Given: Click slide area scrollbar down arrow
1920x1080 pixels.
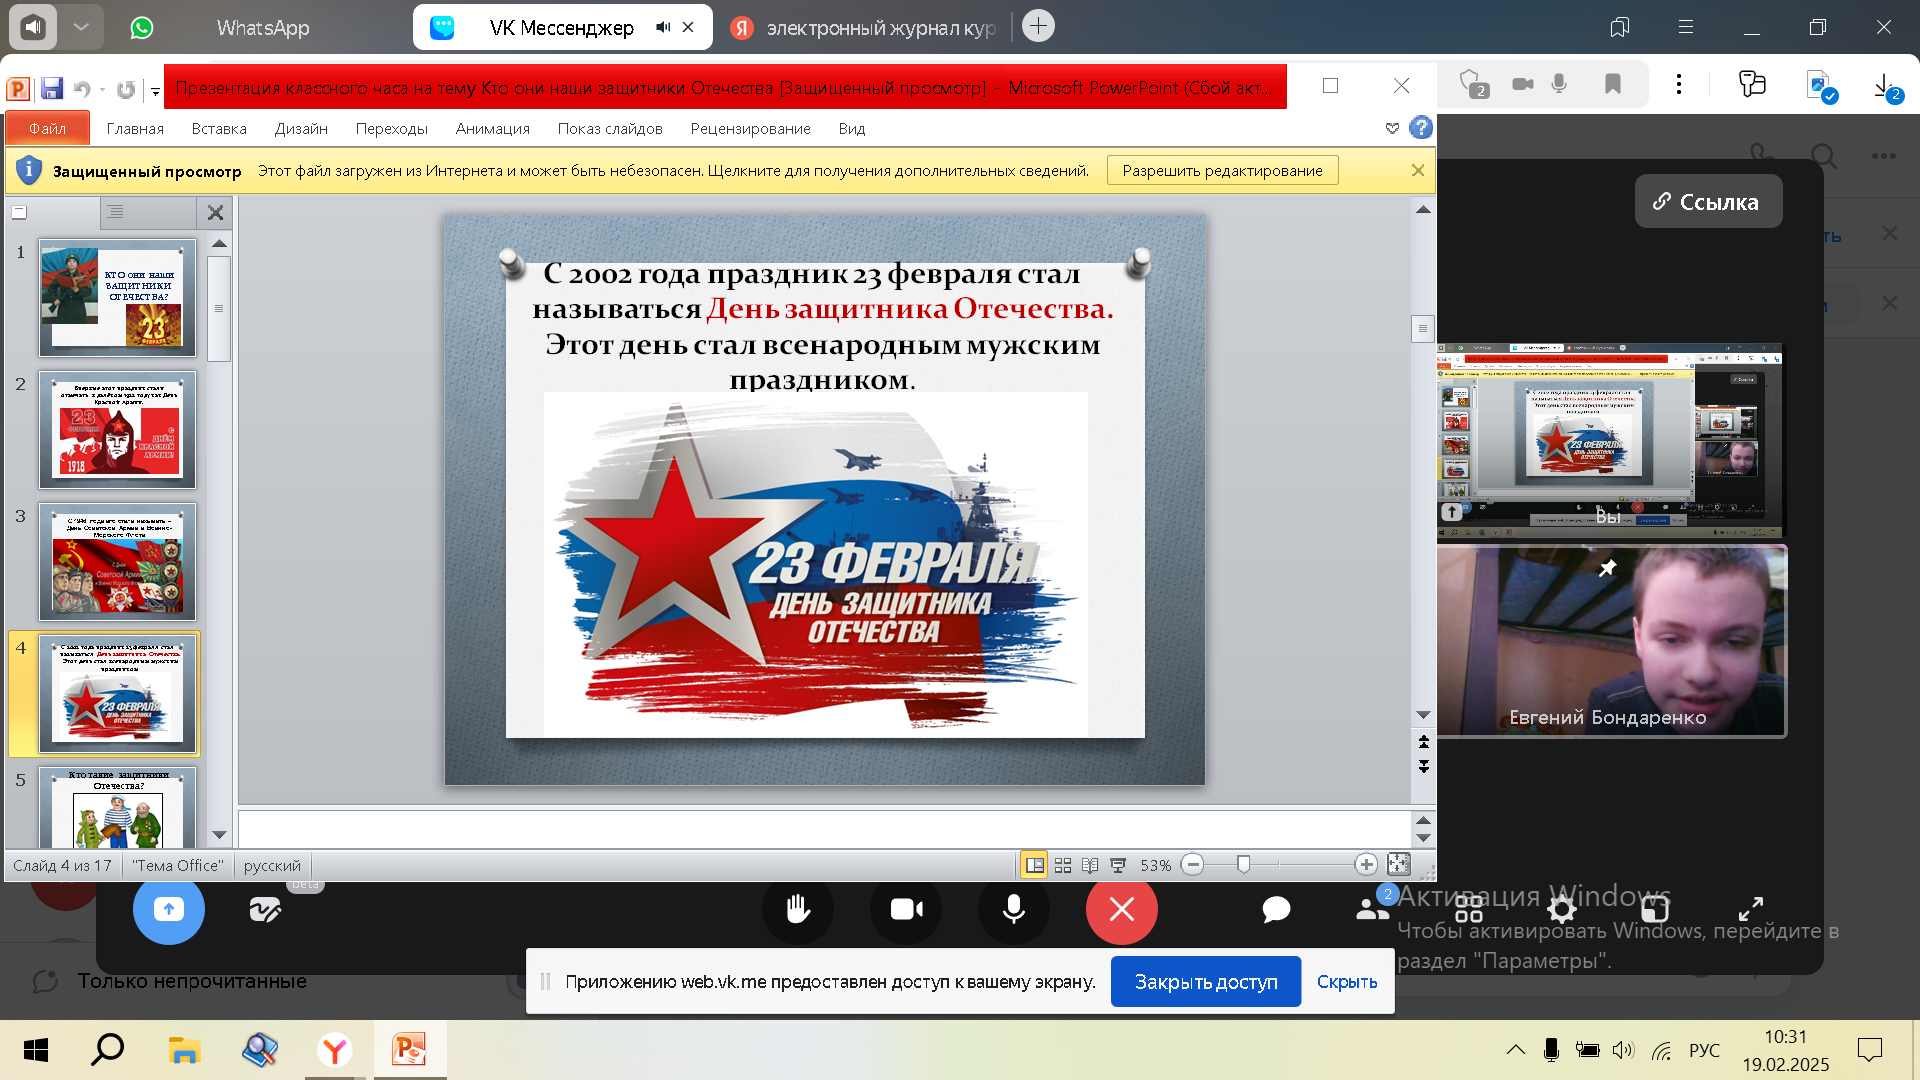Looking at the screenshot, I should coord(1423,715).
